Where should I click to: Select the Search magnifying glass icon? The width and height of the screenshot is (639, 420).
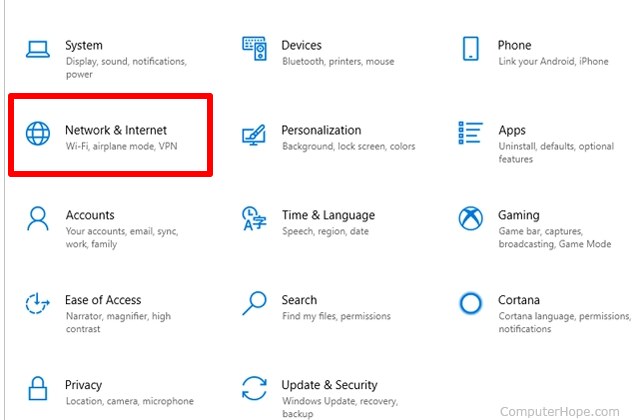tap(254, 303)
